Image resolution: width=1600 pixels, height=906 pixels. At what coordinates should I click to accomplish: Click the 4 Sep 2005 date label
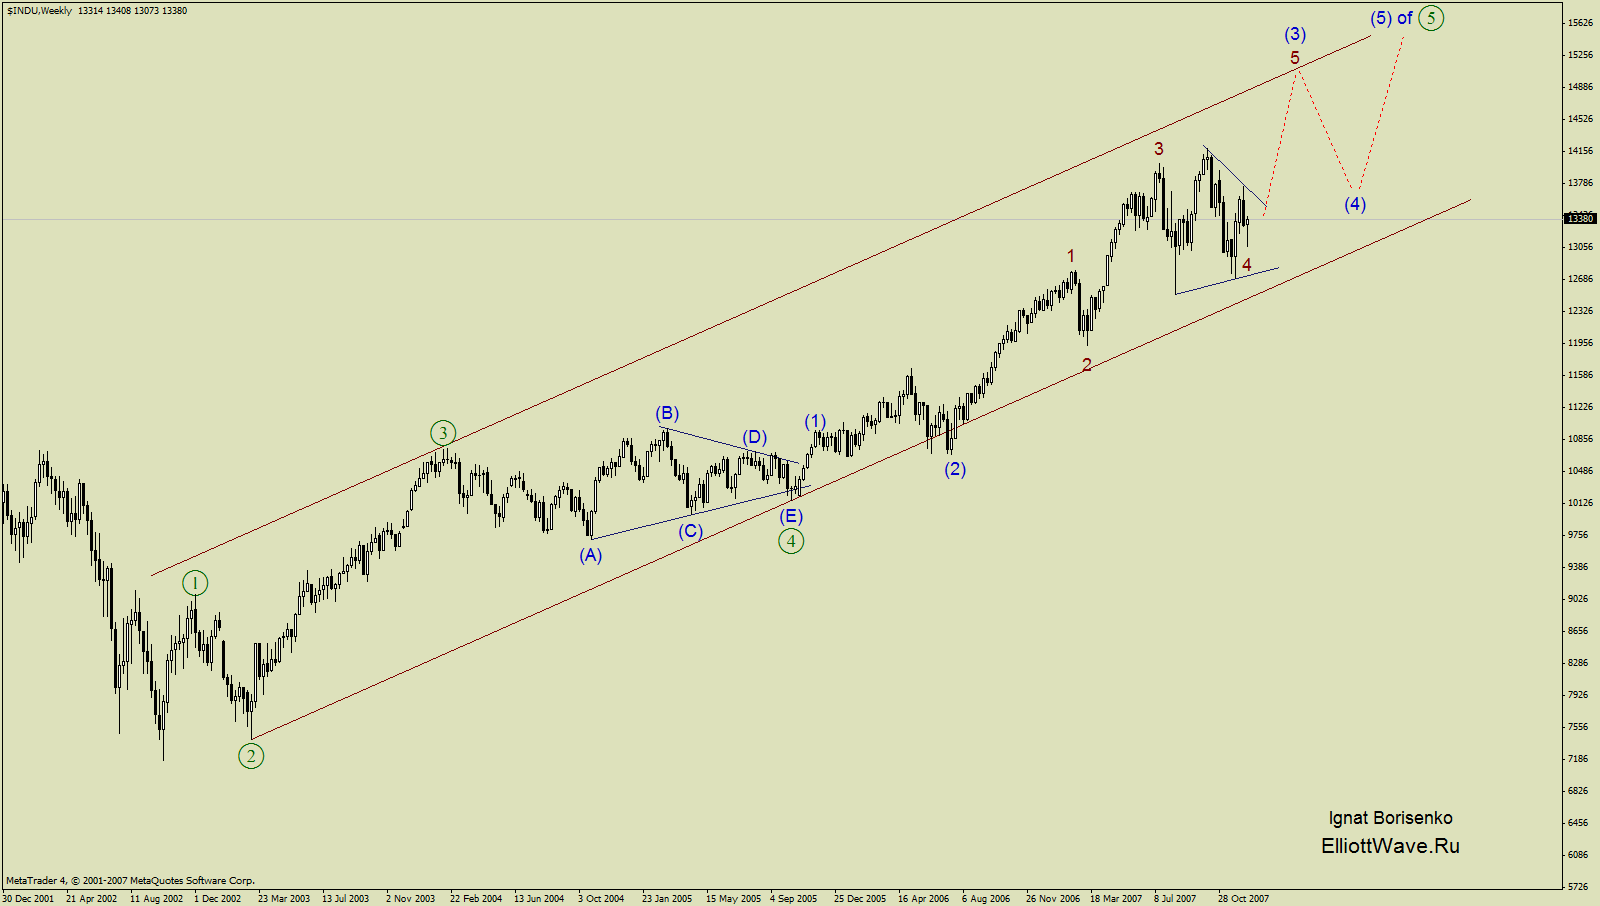(794, 899)
